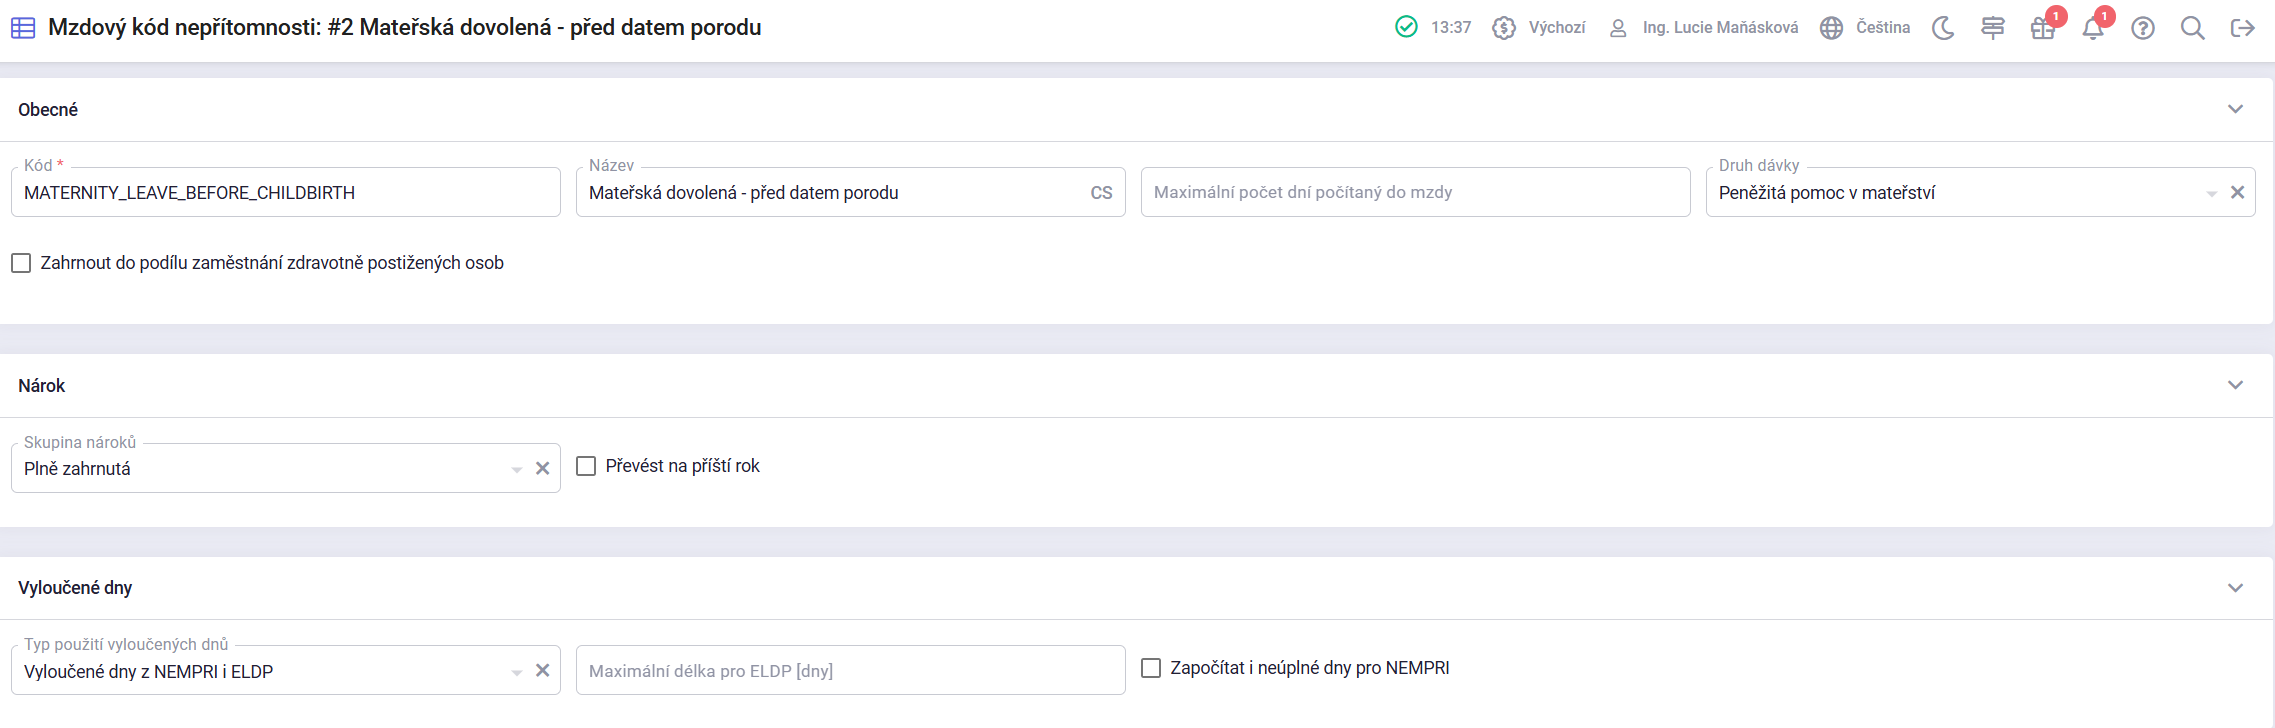The image size is (2275, 728).
Task: Open notifications bell icon
Action: coord(2092,28)
